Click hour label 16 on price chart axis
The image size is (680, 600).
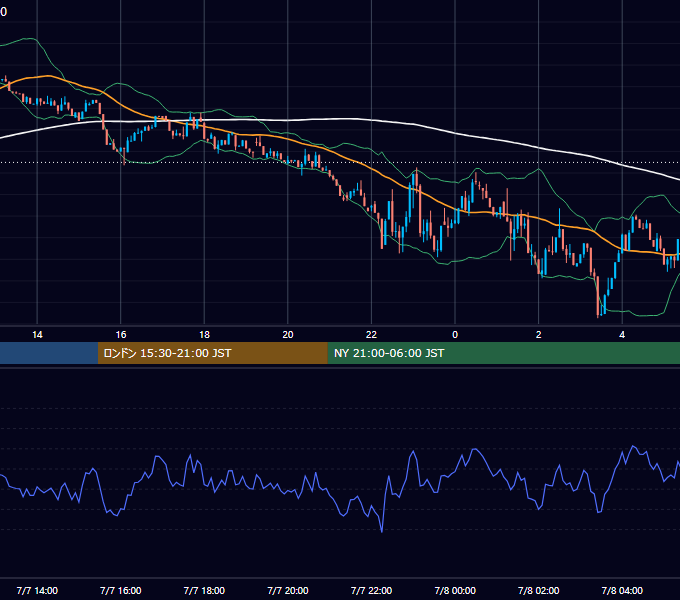click(121, 335)
